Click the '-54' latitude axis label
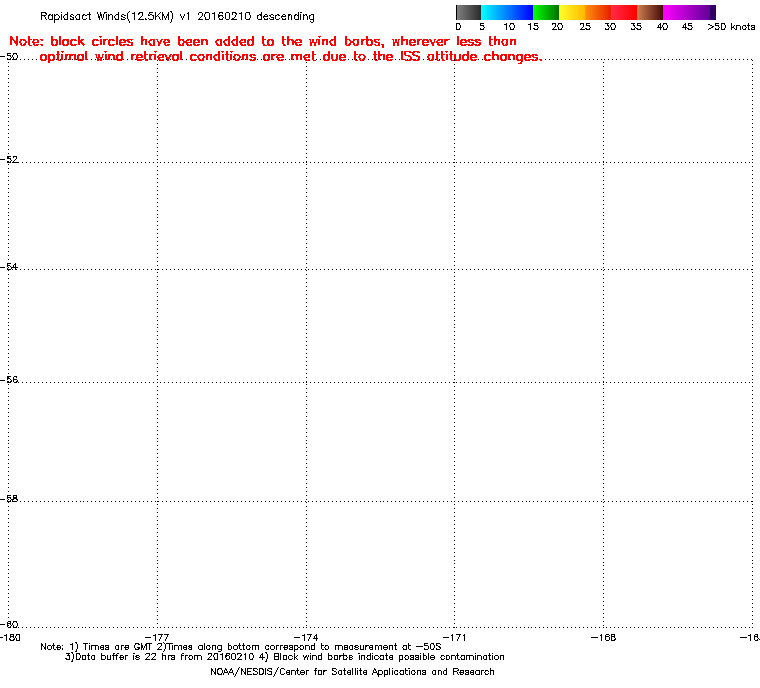Image resolution: width=760 pixels, height=688 pixels. [9, 267]
